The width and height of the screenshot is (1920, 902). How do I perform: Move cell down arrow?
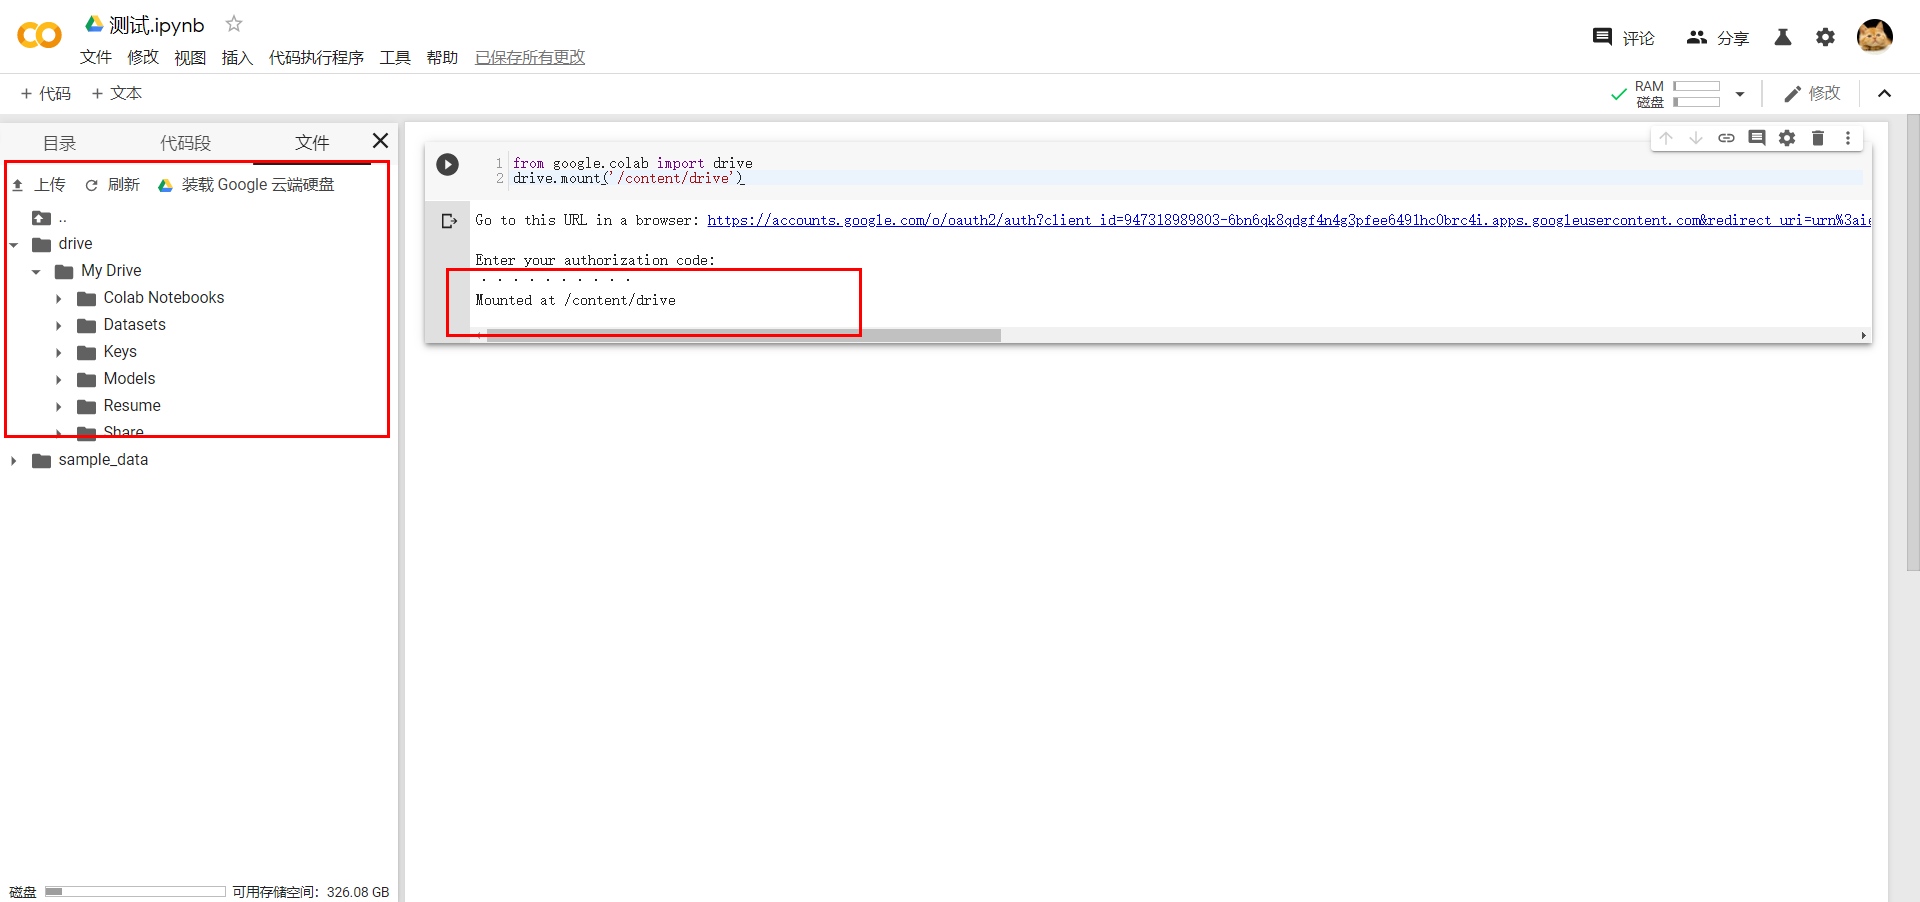(x=1696, y=138)
